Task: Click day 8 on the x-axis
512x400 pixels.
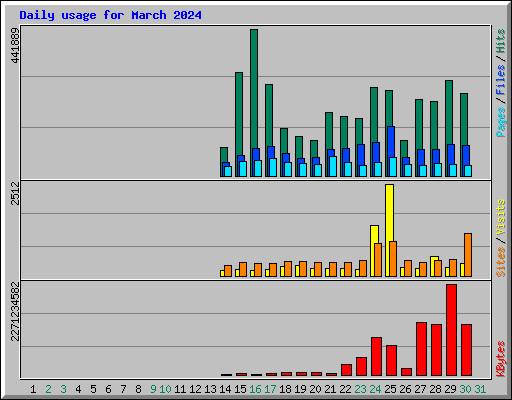Action: [x=138, y=389]
